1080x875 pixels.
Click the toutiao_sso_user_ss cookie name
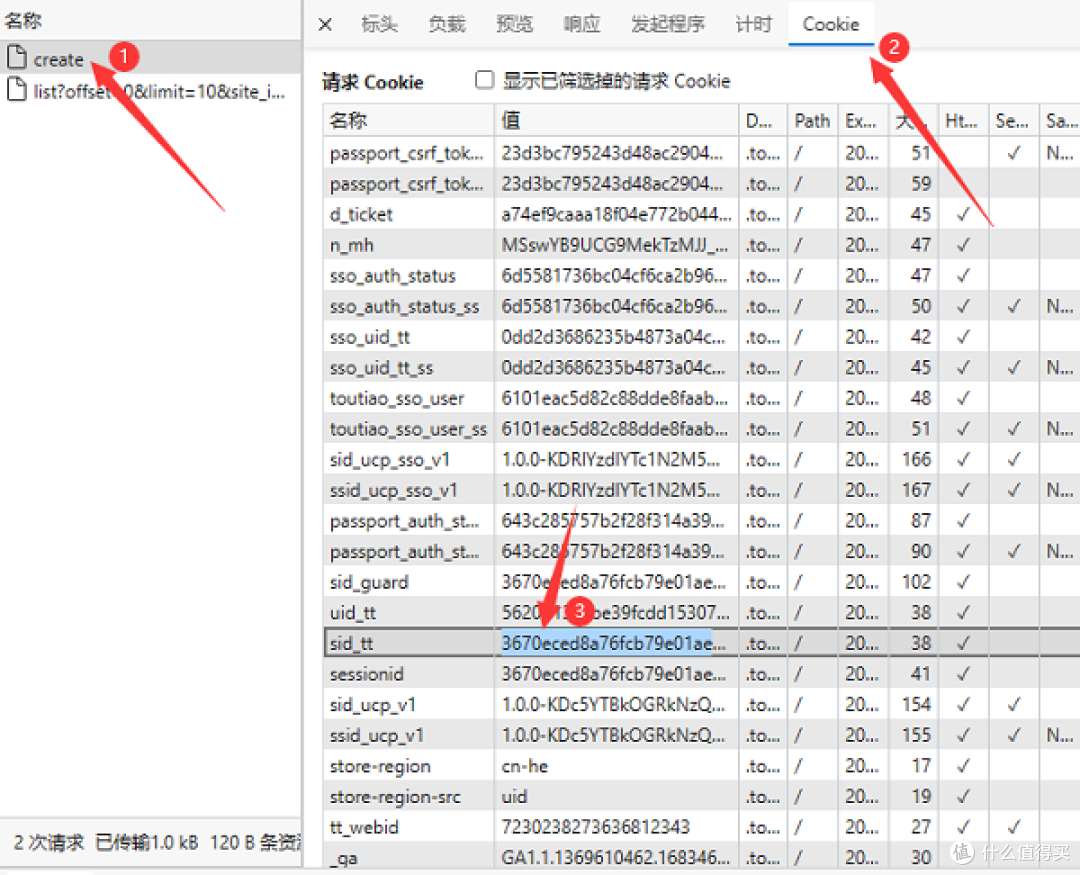click(408, 429)
